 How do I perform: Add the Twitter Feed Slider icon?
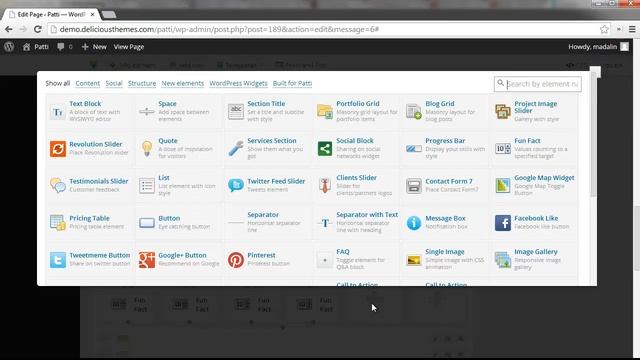[x=236, y=185]
